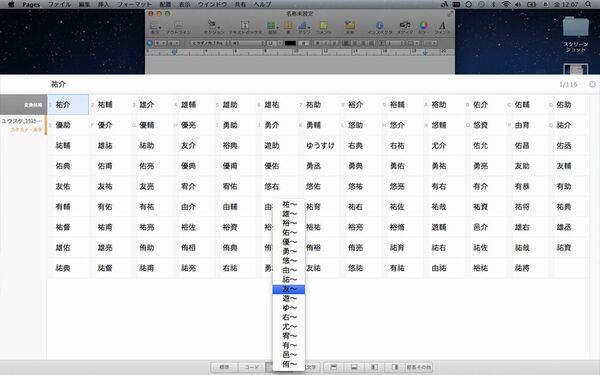Choose candidate 祐介 highlighted in first cell

pyautogui.click(x=68, y=105)
